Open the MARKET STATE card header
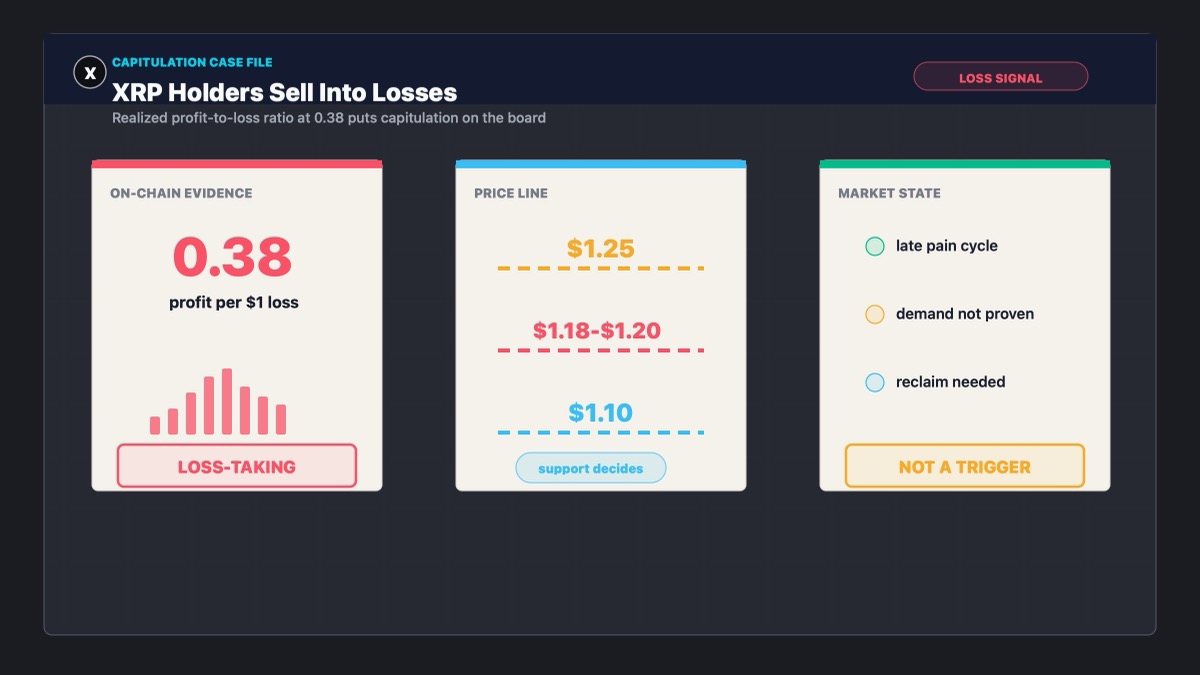Image resolution: width=1200 pixels, height=675 pixels. [x=889, y=193]
